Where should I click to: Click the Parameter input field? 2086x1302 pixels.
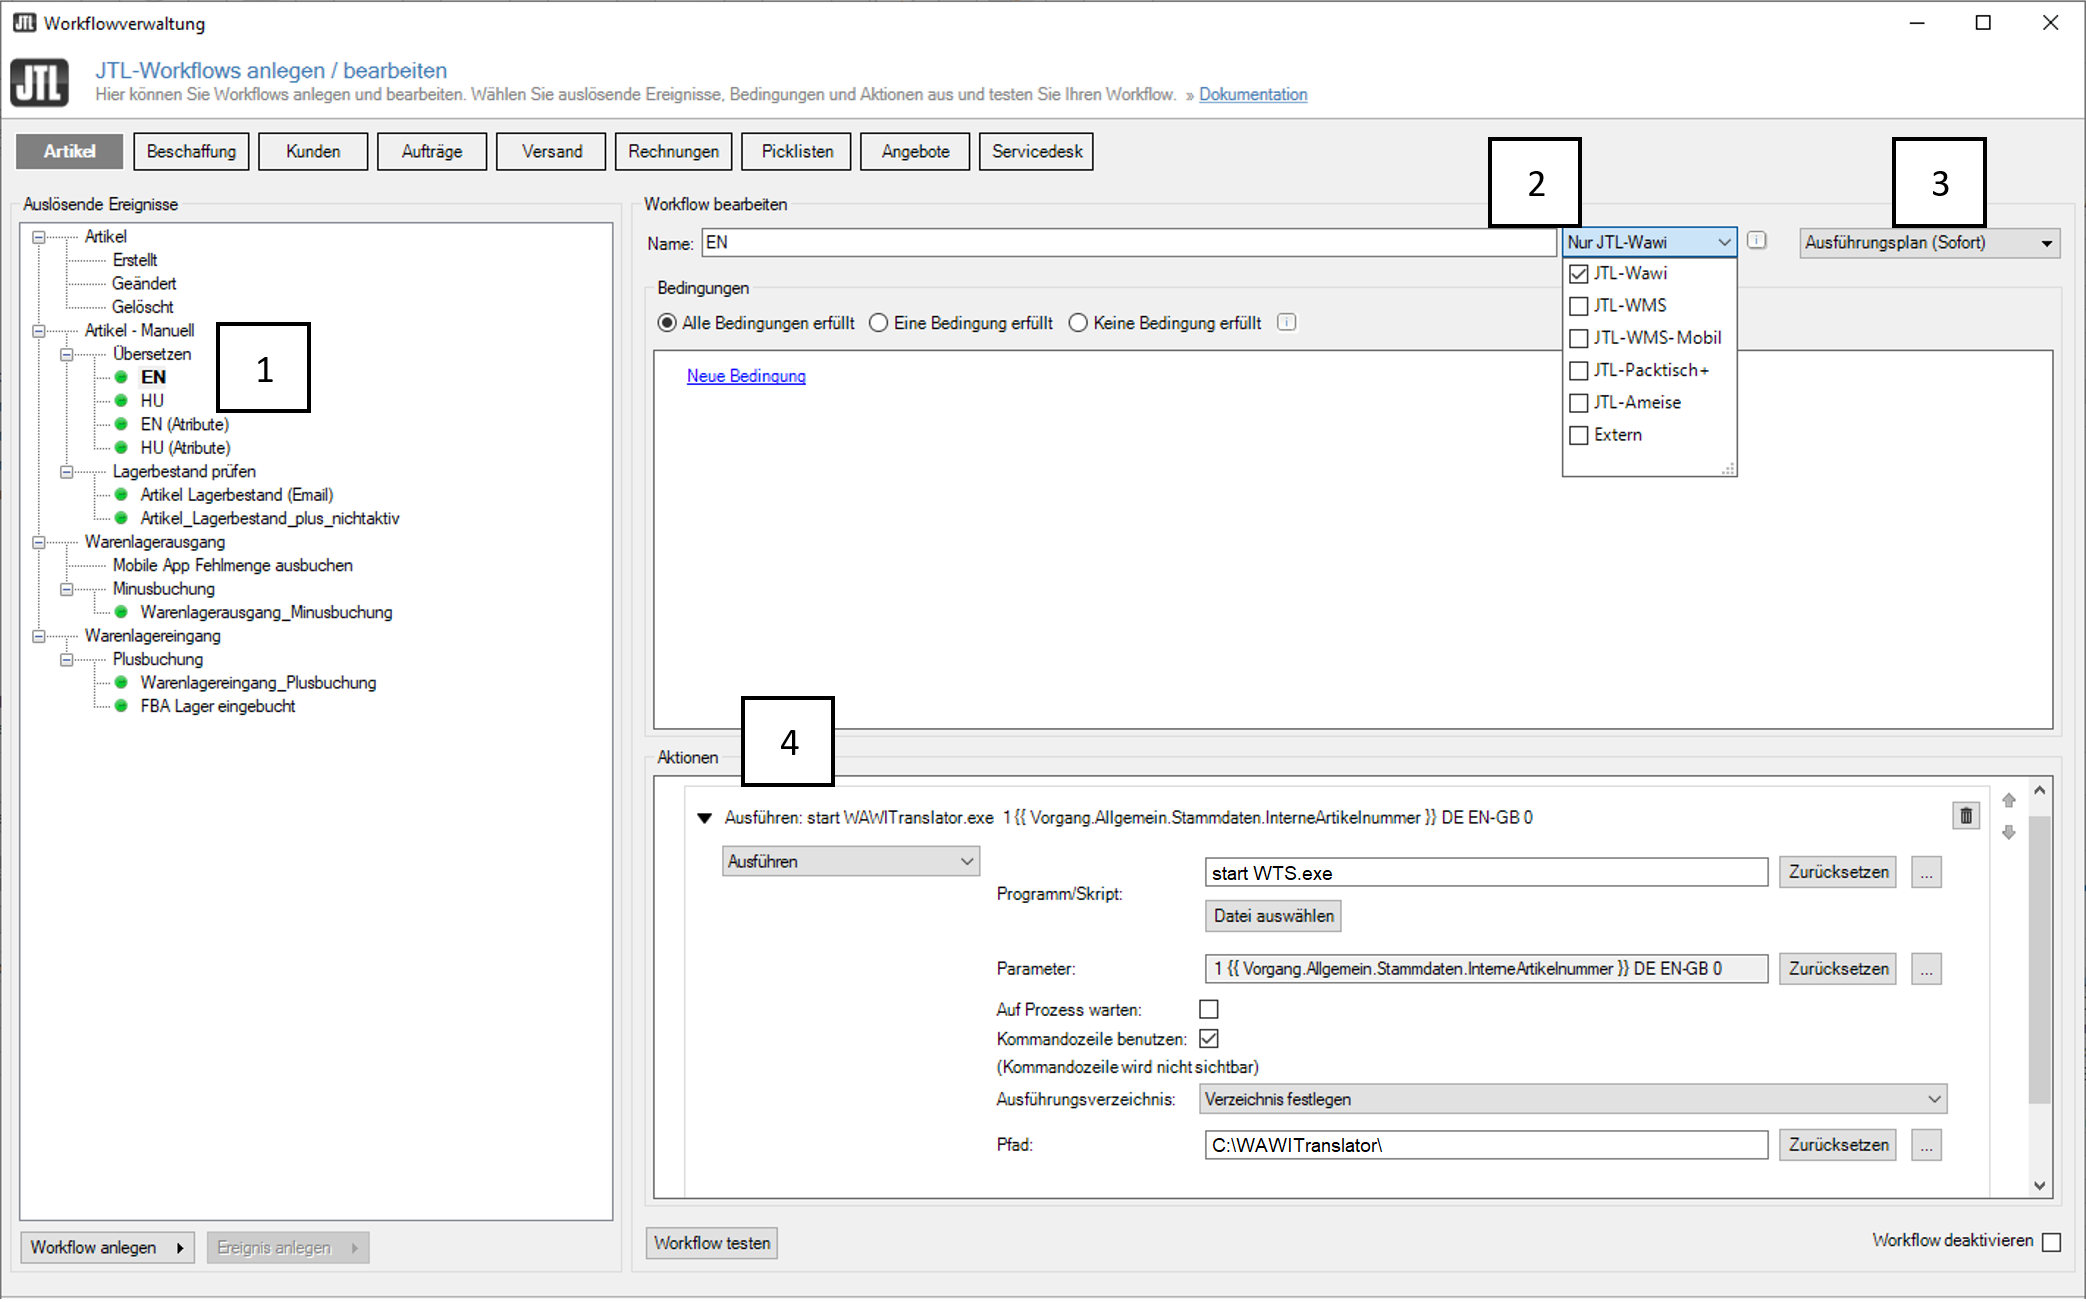1486,969
